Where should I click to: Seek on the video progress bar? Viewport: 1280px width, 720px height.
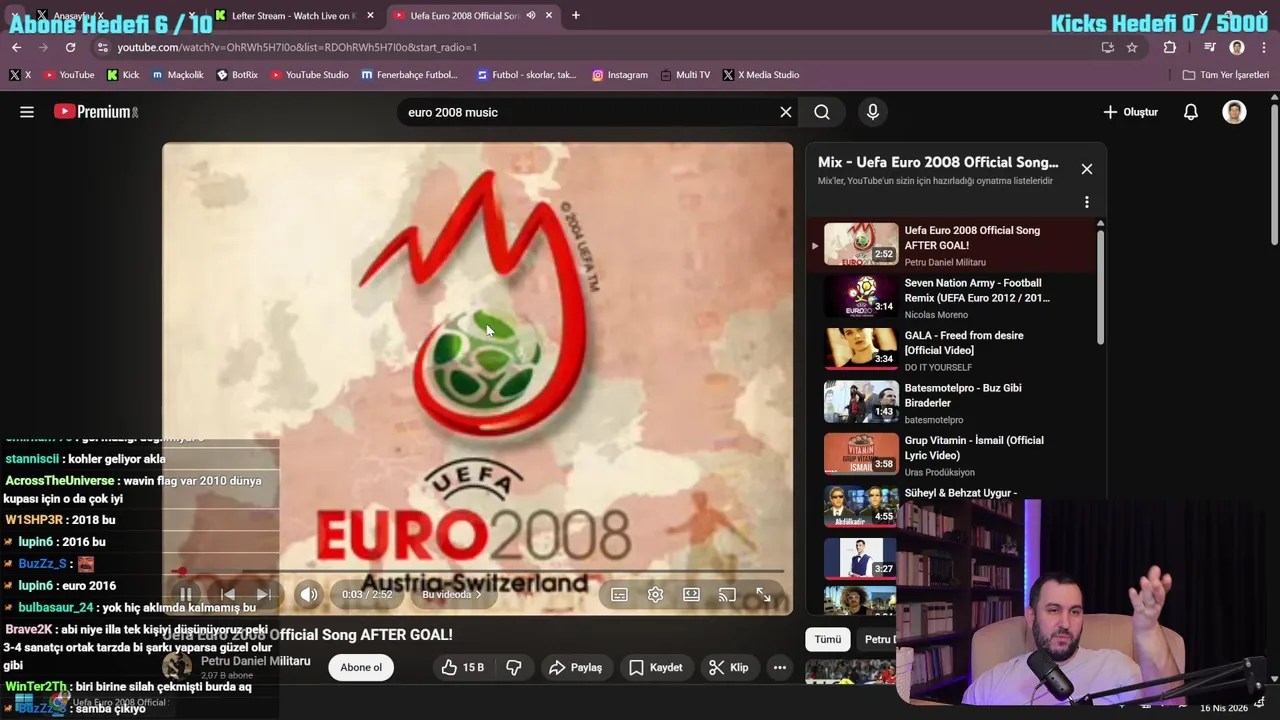coord(478,571)
